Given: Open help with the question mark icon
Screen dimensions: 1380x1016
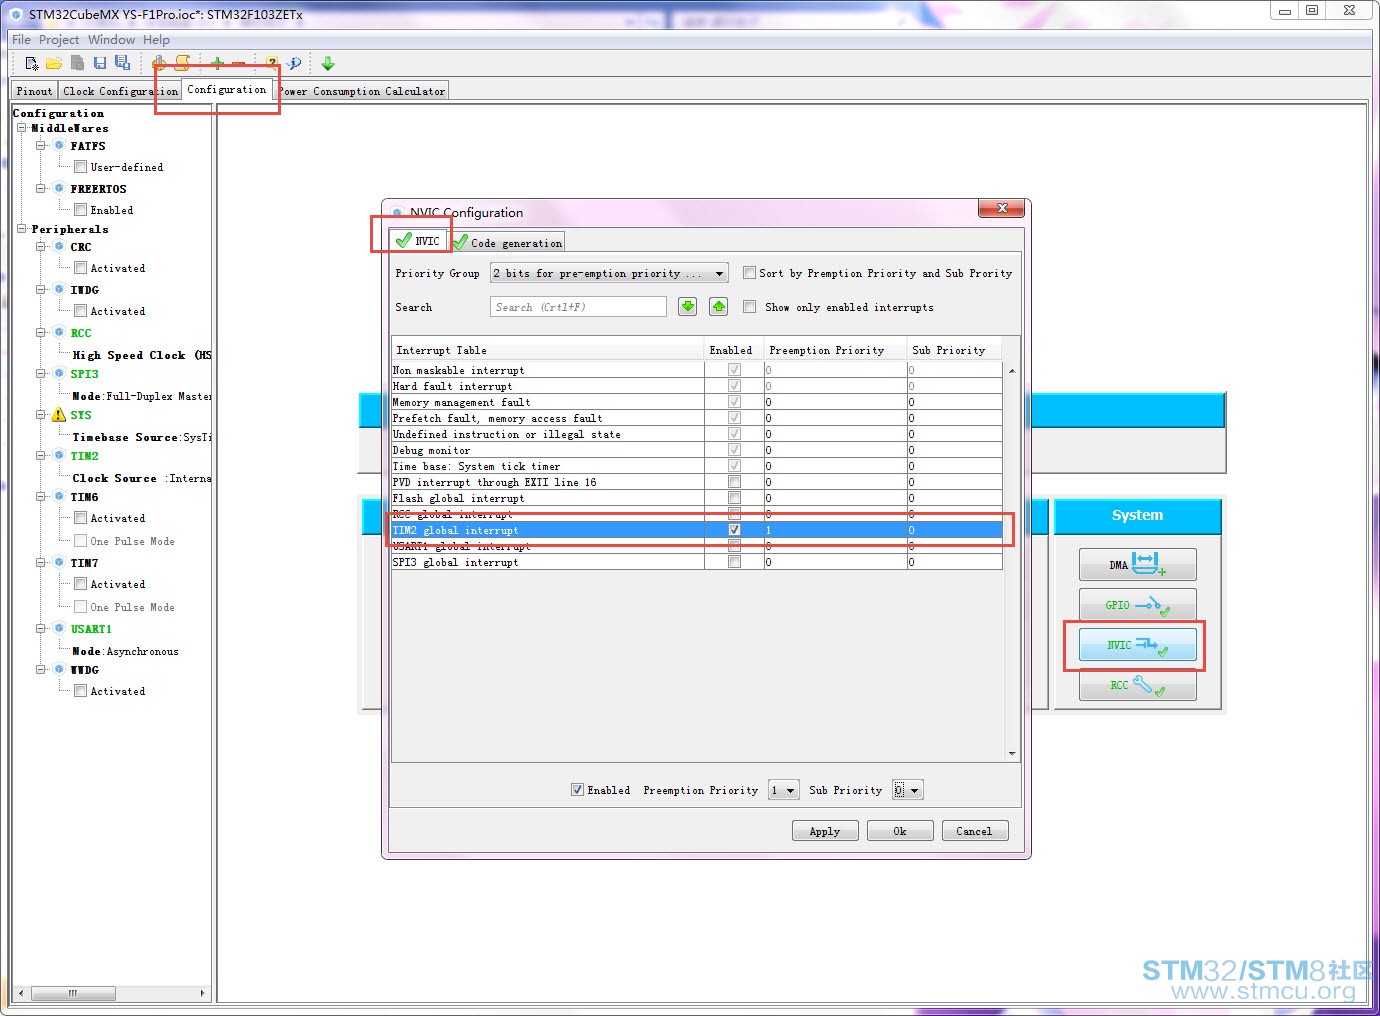Looking at the screenshot, I should 272,63.
